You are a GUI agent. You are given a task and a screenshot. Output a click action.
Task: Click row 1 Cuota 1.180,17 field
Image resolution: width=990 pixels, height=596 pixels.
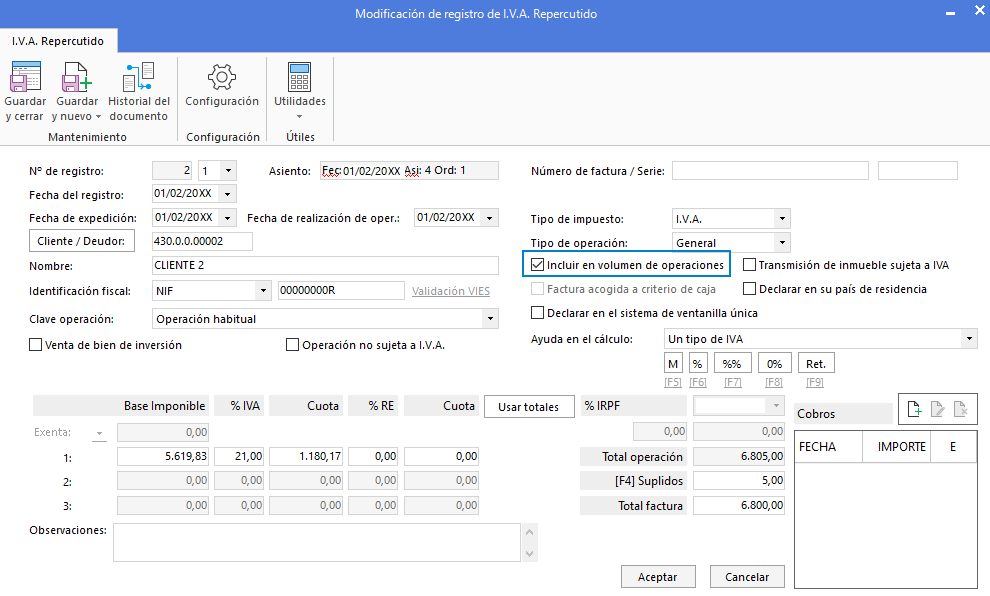pyautogui.click(x=306, y=456)
